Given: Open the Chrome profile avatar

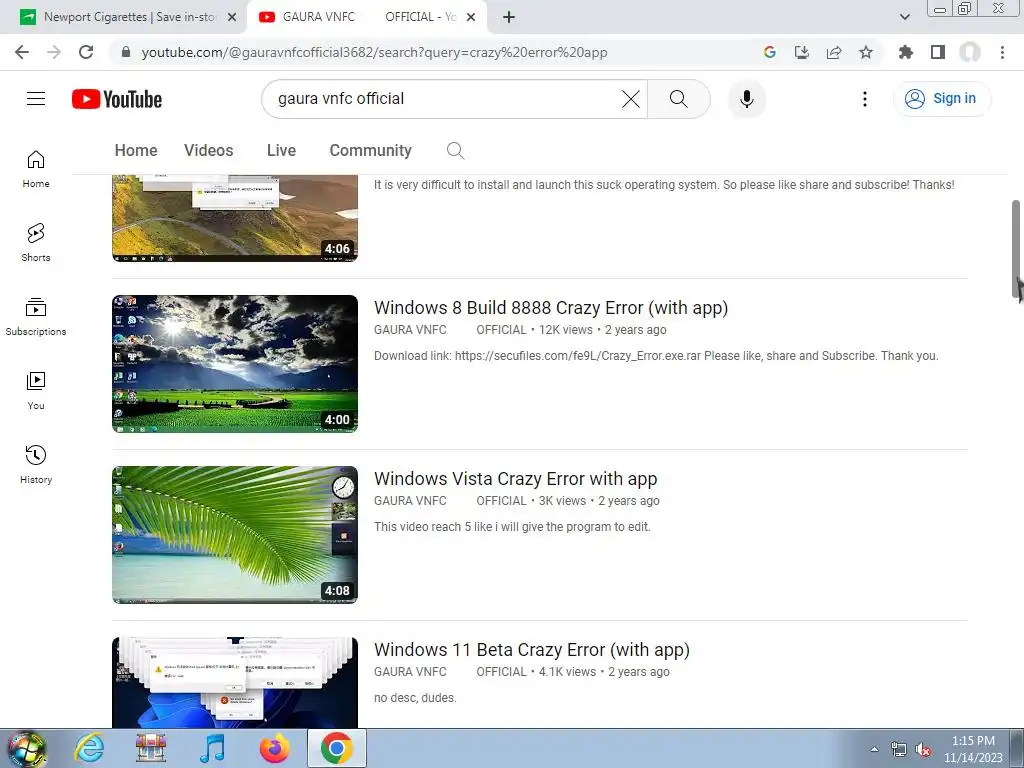Looking at the screenshot, I should (970, 52).
